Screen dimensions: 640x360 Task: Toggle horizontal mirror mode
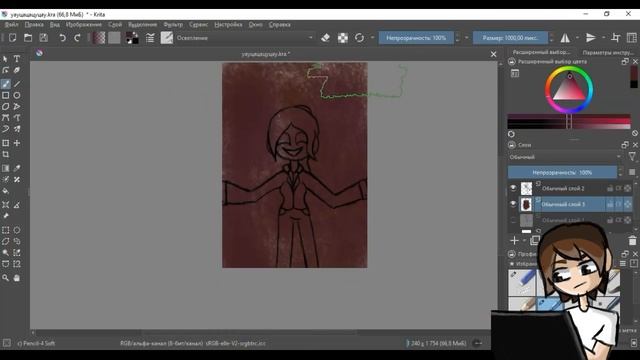pos(565,38)
